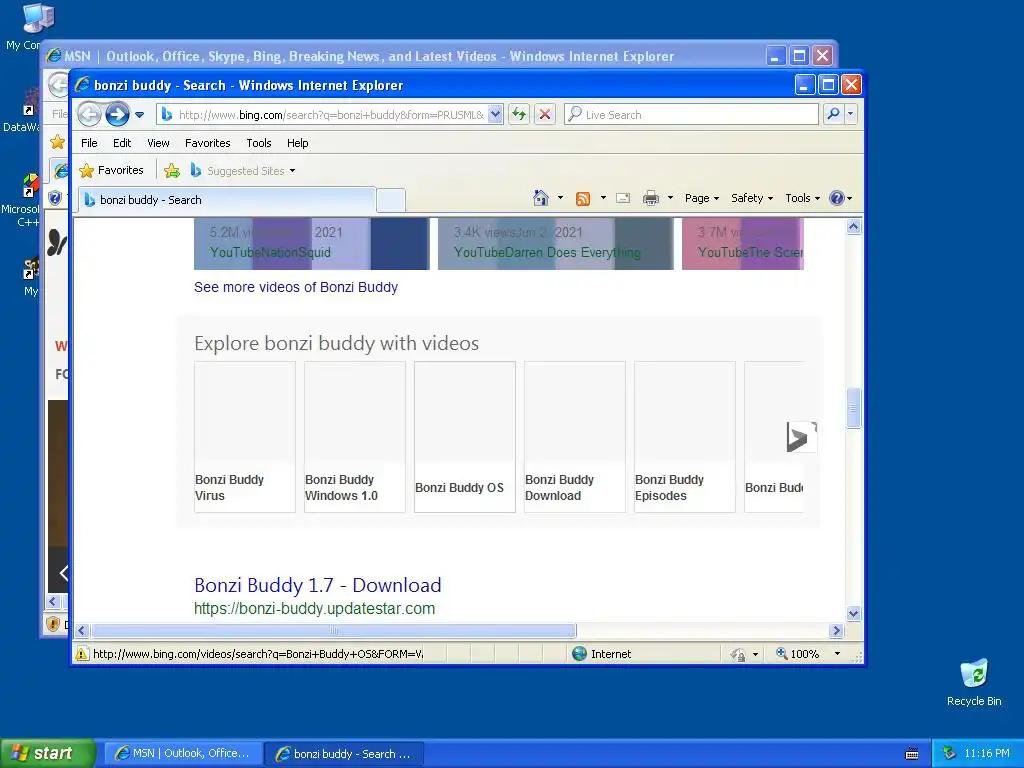Screen dimensions: 1024x768
Task: Open the recent pages dropdown arrow
Action: pyautogui.click(x=139, y=115)
